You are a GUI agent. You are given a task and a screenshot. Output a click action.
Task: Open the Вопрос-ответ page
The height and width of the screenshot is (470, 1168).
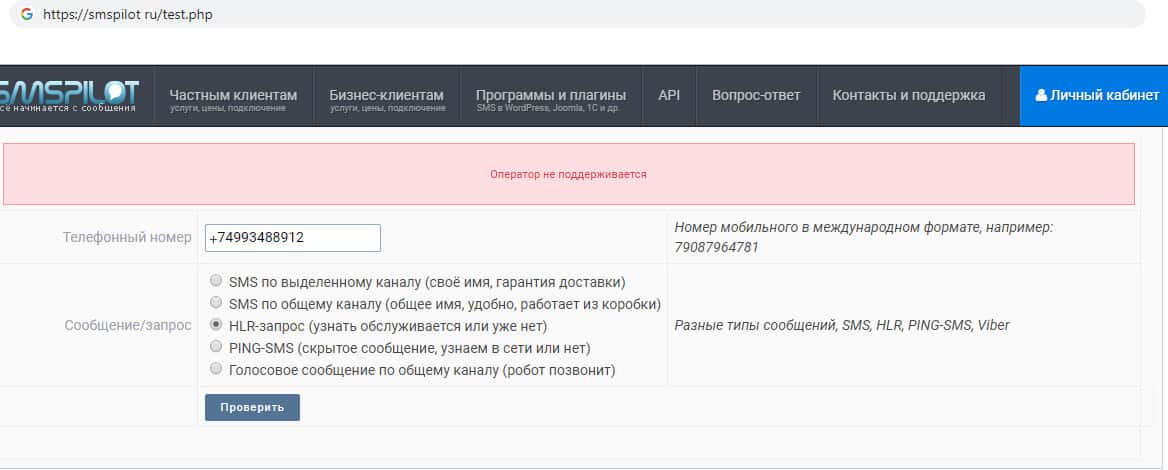coord(756,95)
